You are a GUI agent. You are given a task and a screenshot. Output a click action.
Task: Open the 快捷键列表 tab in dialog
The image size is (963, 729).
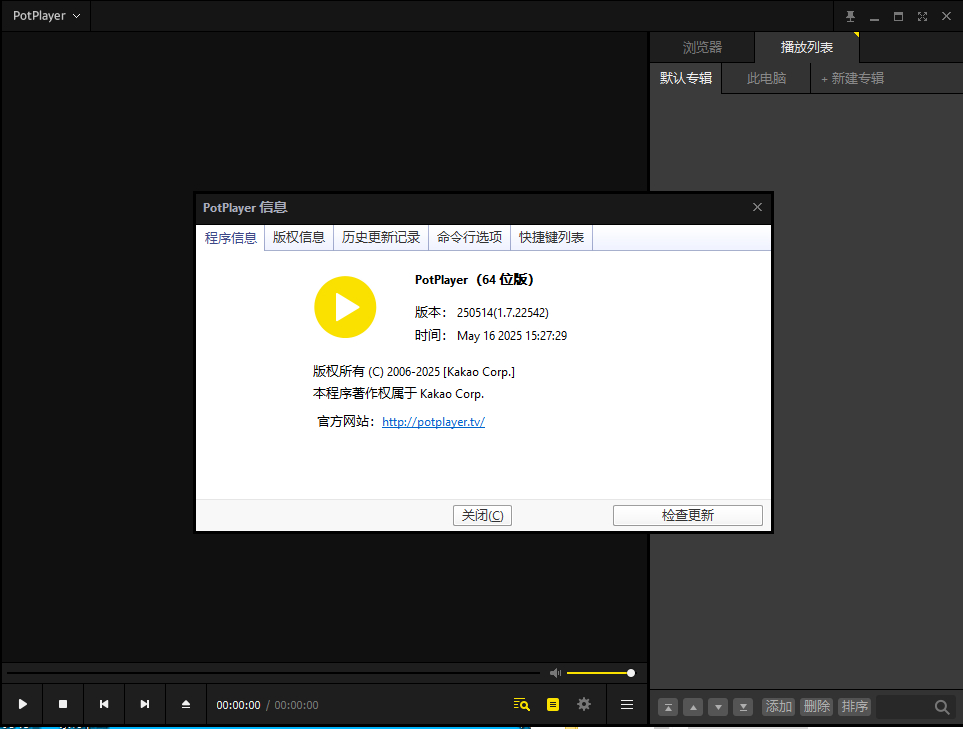[552, 237]
